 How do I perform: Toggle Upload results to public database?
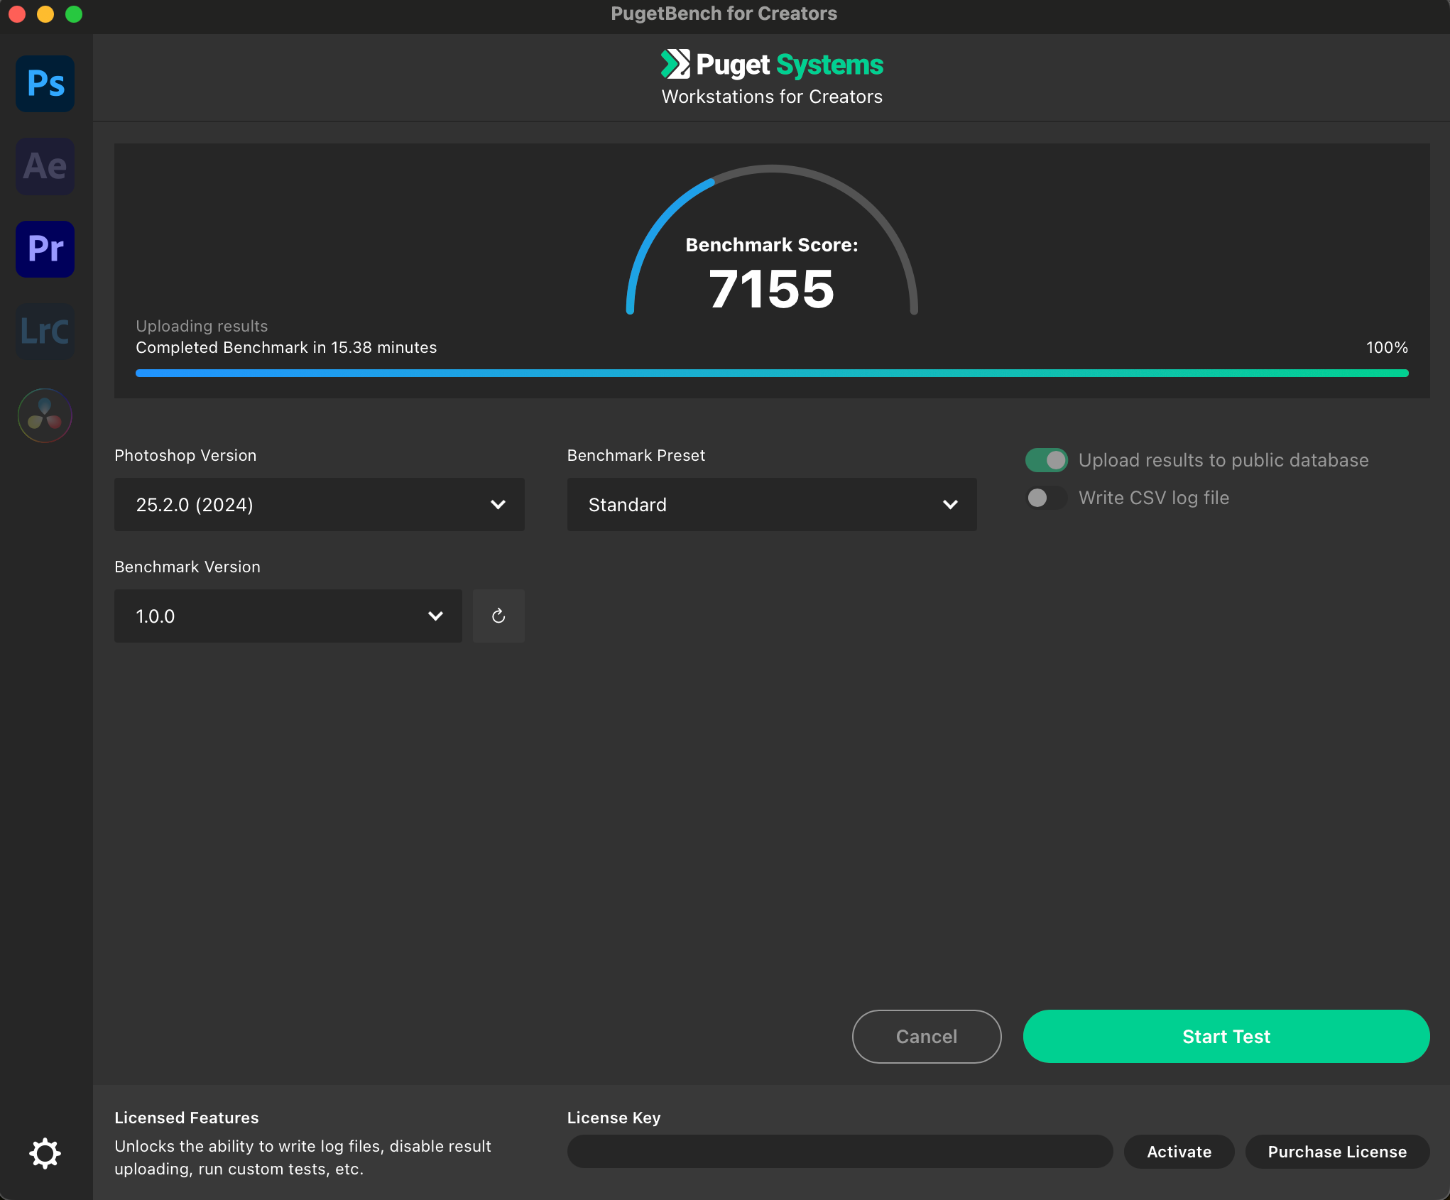[x=1046, y=460]
